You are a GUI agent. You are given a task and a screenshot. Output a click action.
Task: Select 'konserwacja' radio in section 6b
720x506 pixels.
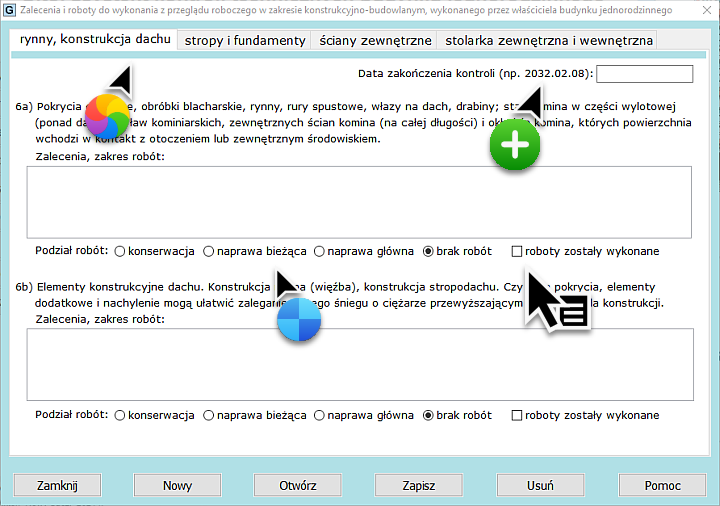tap(120, 415)
